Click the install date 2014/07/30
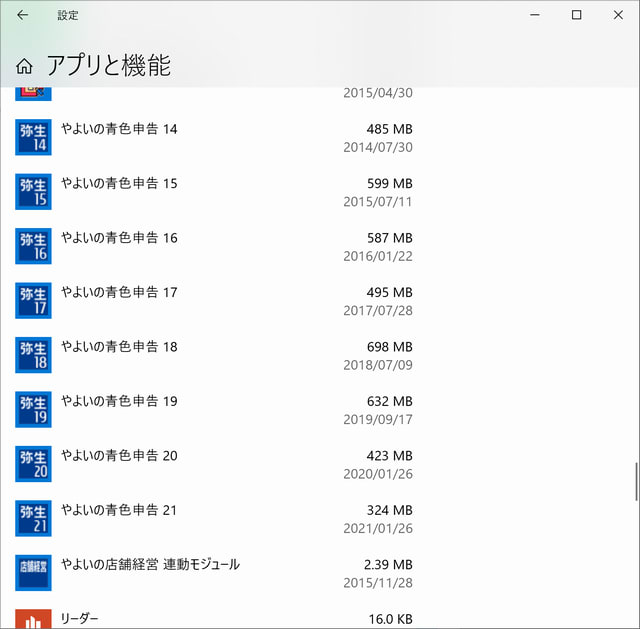This screenshot has height=629, width=640. [378, 147]
